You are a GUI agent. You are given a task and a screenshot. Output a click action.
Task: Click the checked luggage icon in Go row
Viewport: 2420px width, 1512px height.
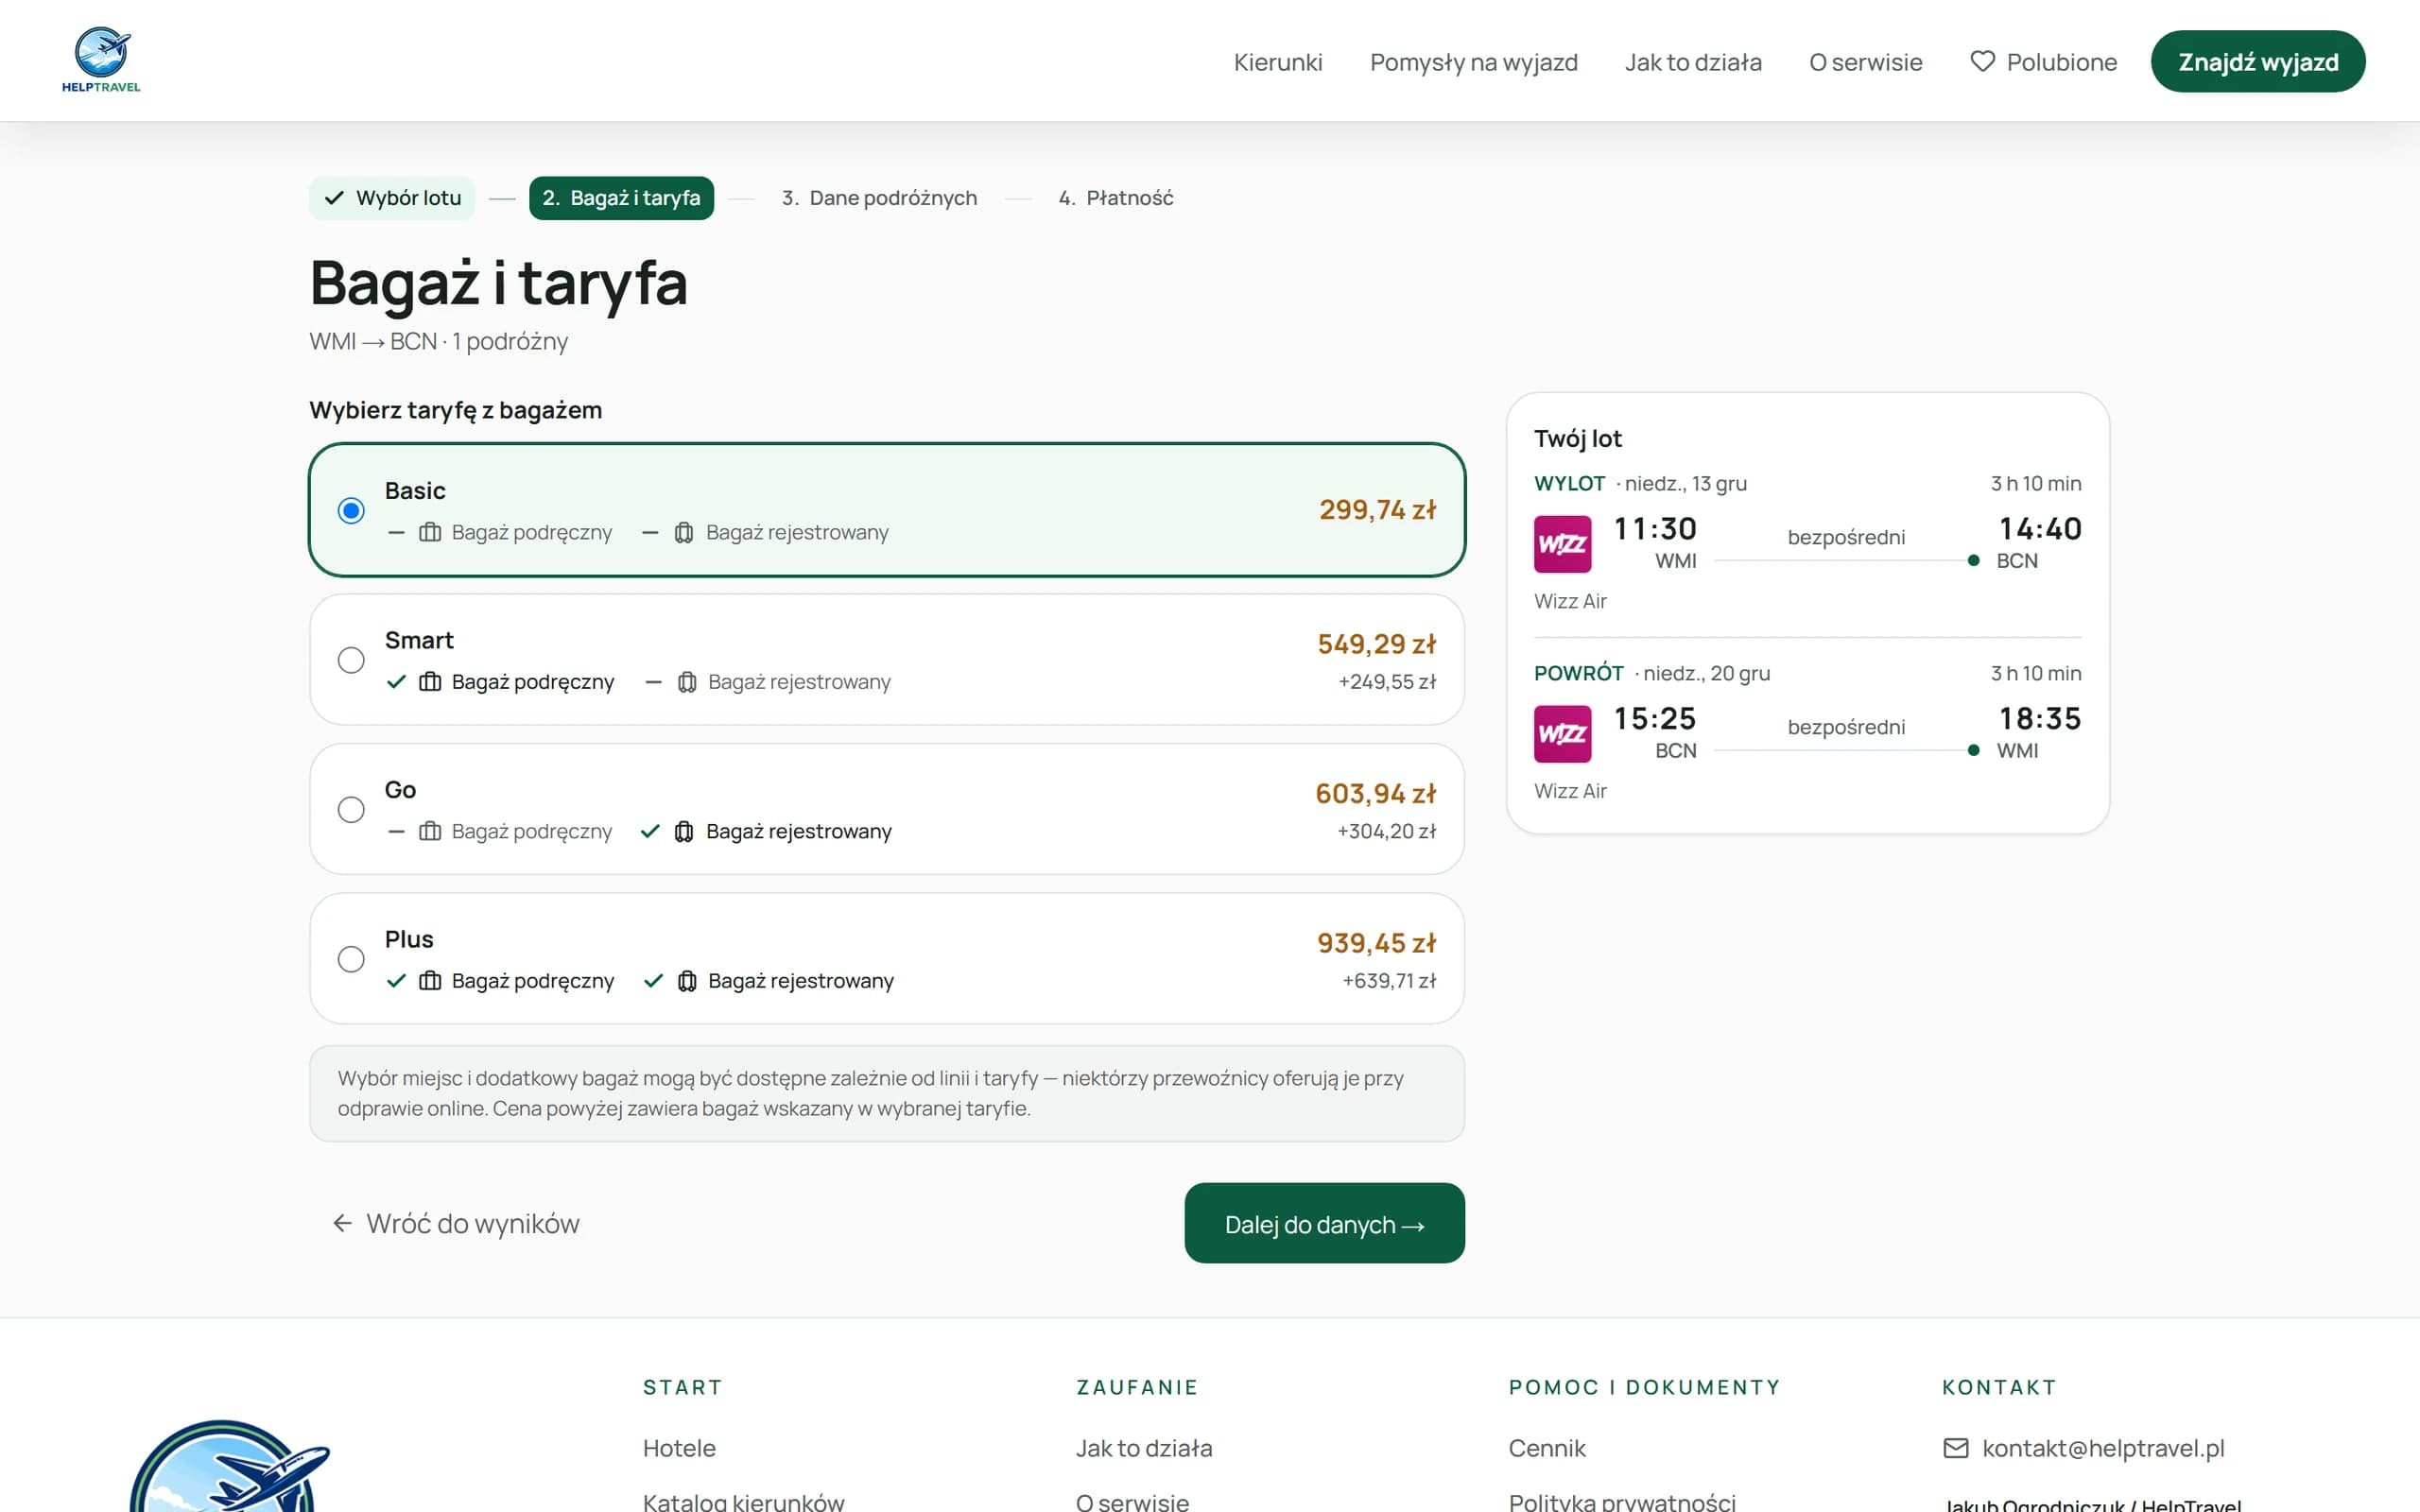point(684,831)
